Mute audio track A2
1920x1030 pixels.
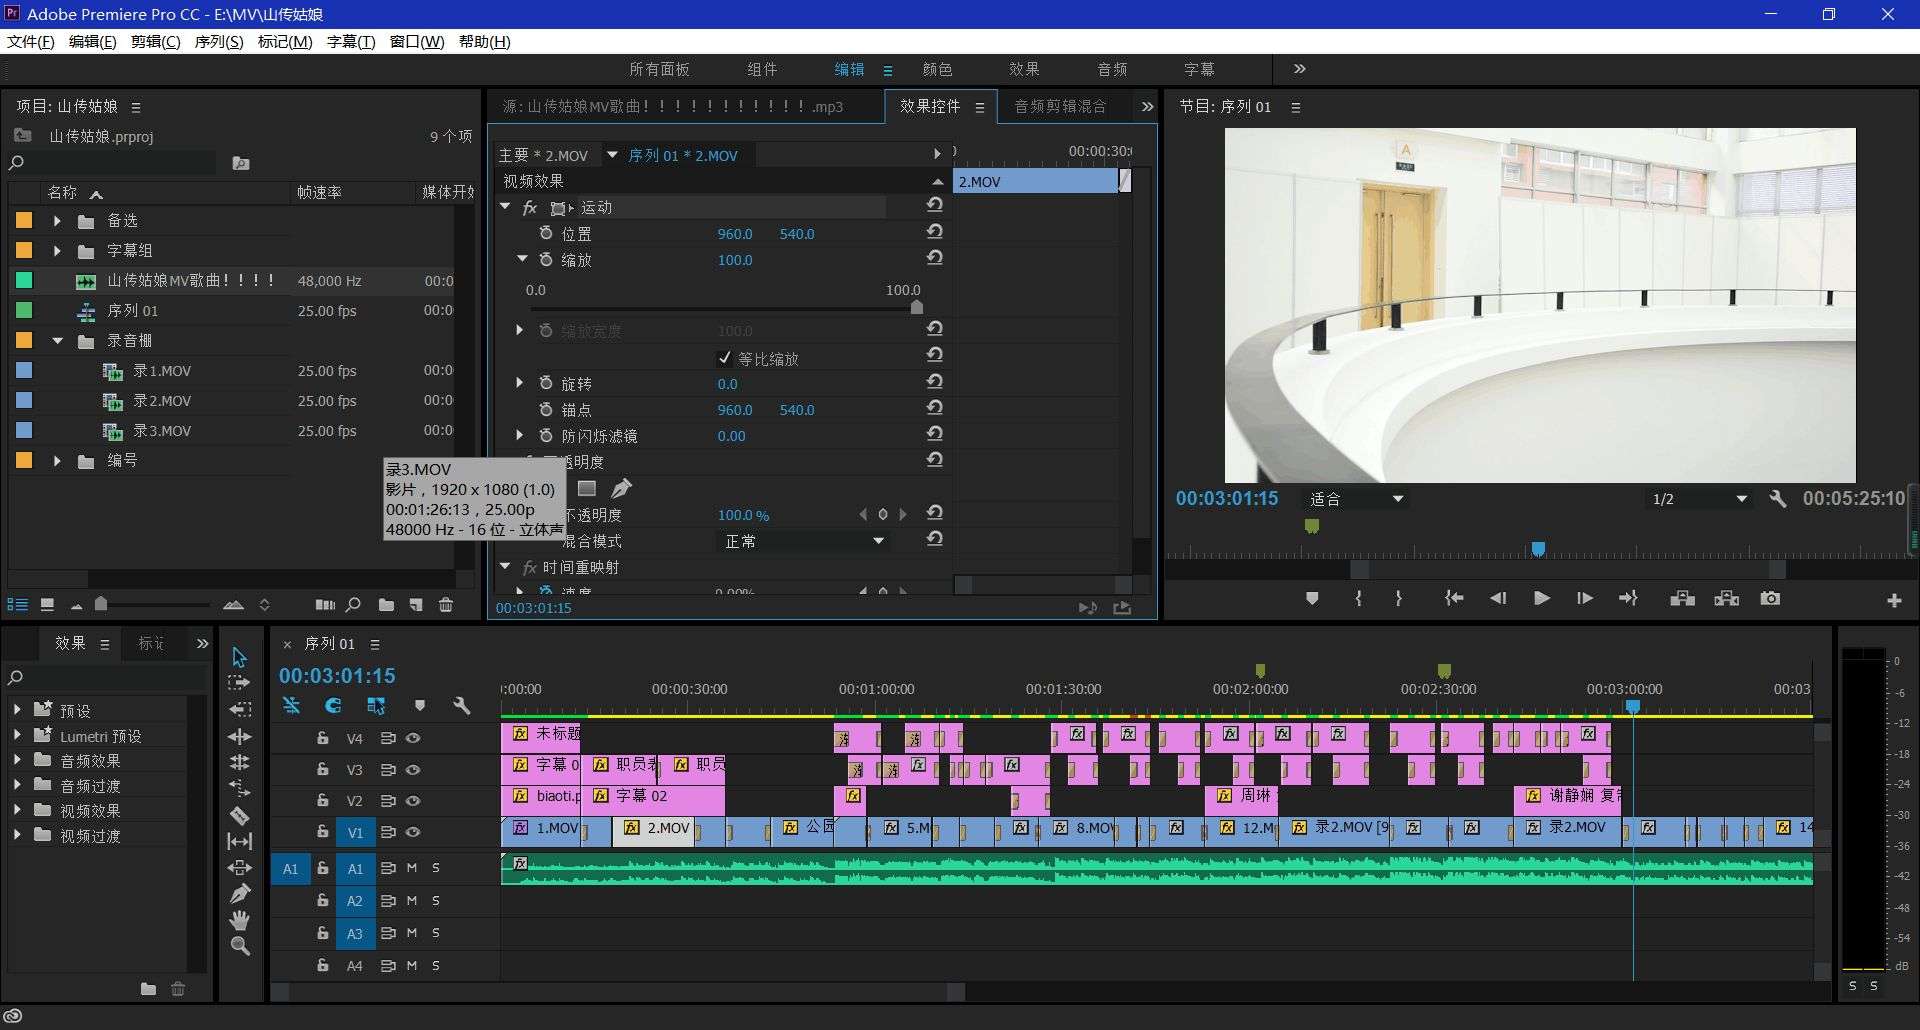tap(412, 901)
